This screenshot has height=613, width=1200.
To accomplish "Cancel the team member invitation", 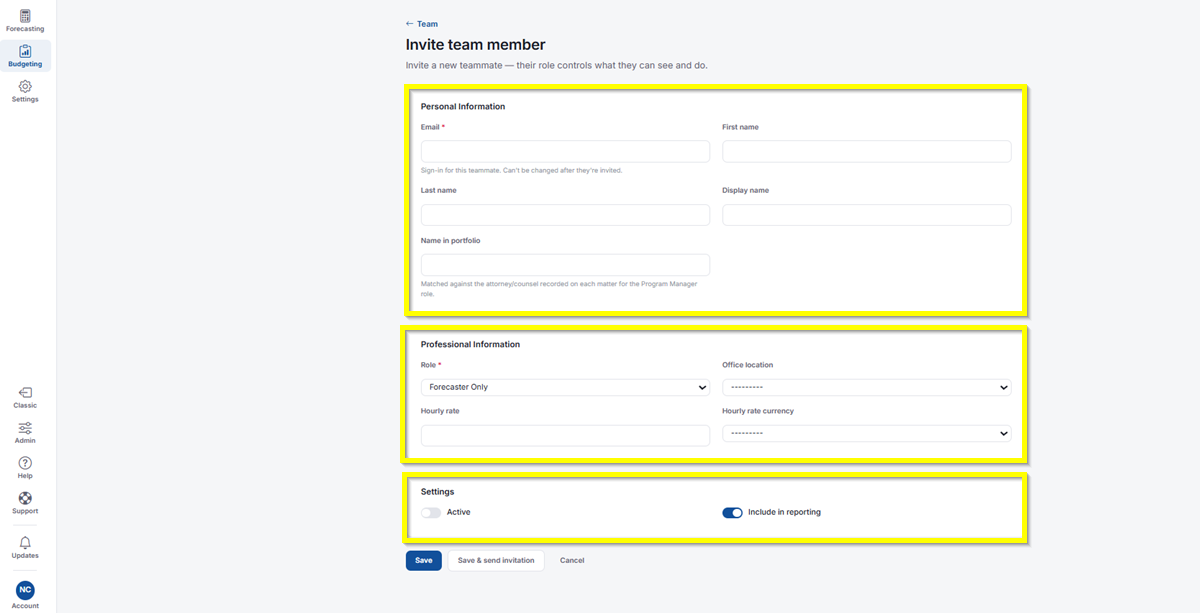I will [x=572, y=560].
